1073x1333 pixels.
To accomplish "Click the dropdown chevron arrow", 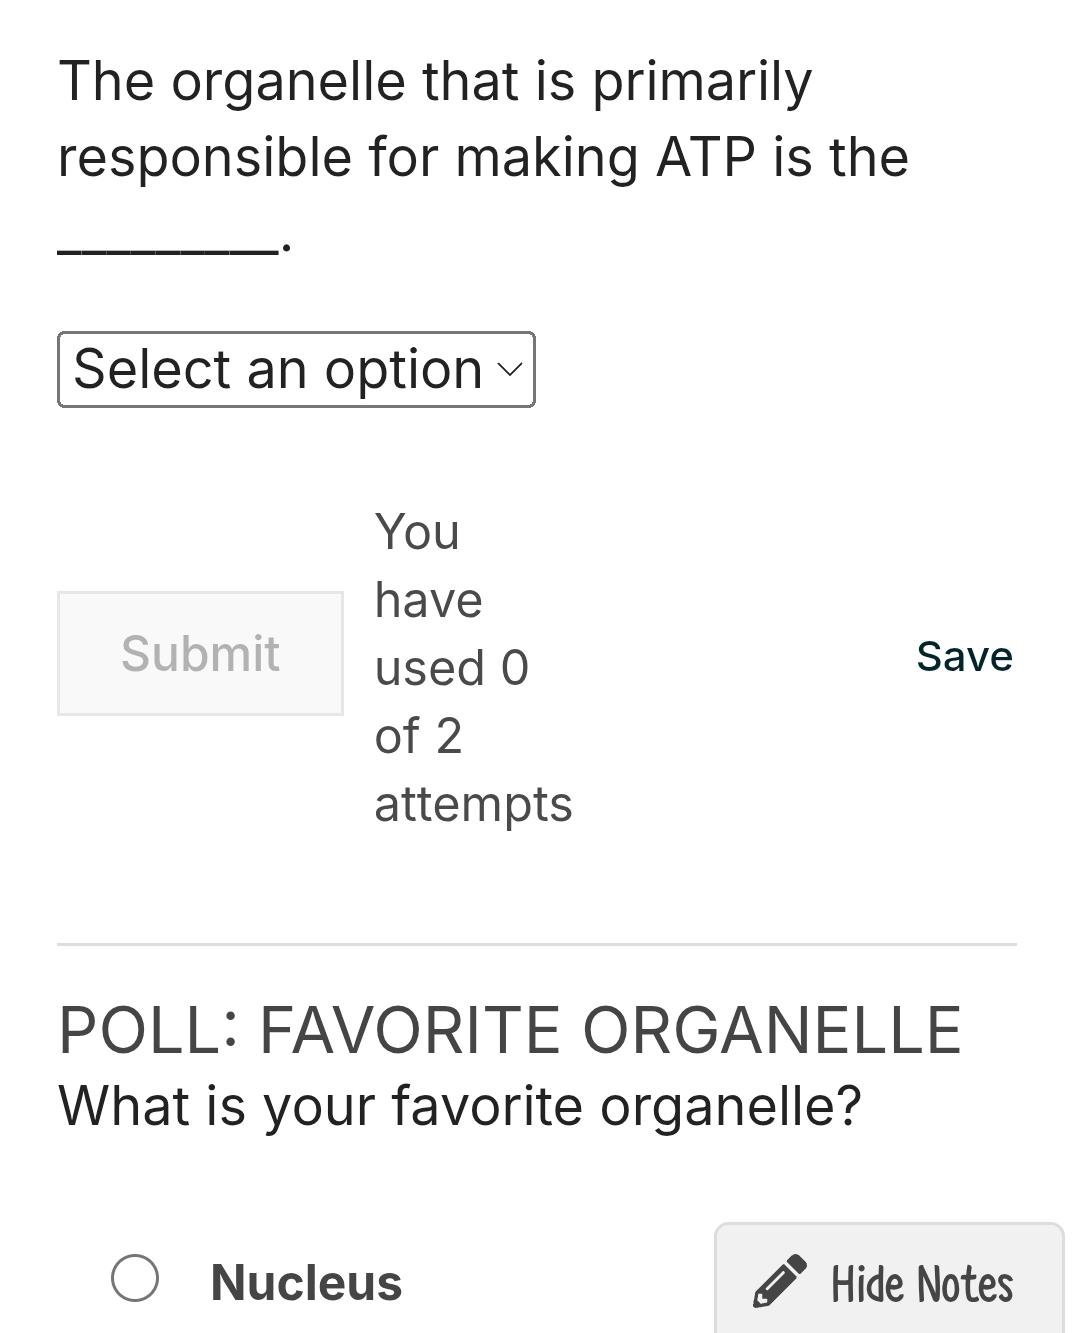I will coord(509,370).
